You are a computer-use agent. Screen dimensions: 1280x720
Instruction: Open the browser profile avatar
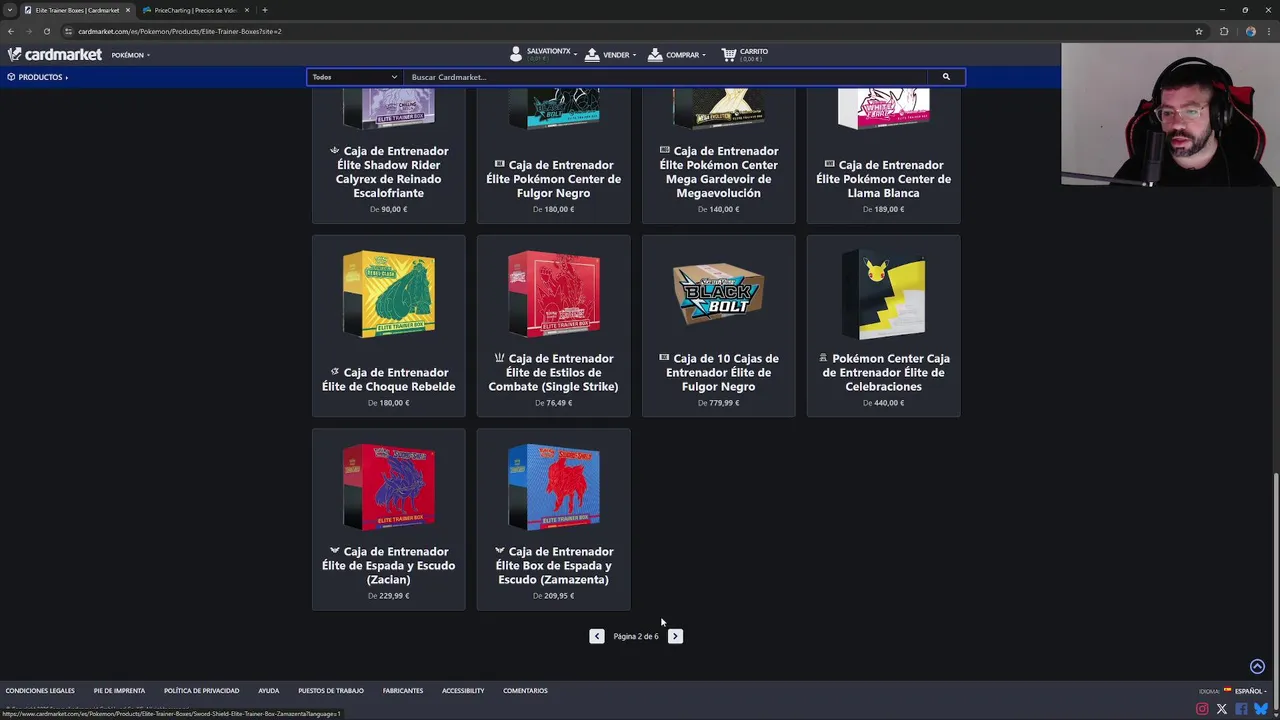[x=1250, y=31]
